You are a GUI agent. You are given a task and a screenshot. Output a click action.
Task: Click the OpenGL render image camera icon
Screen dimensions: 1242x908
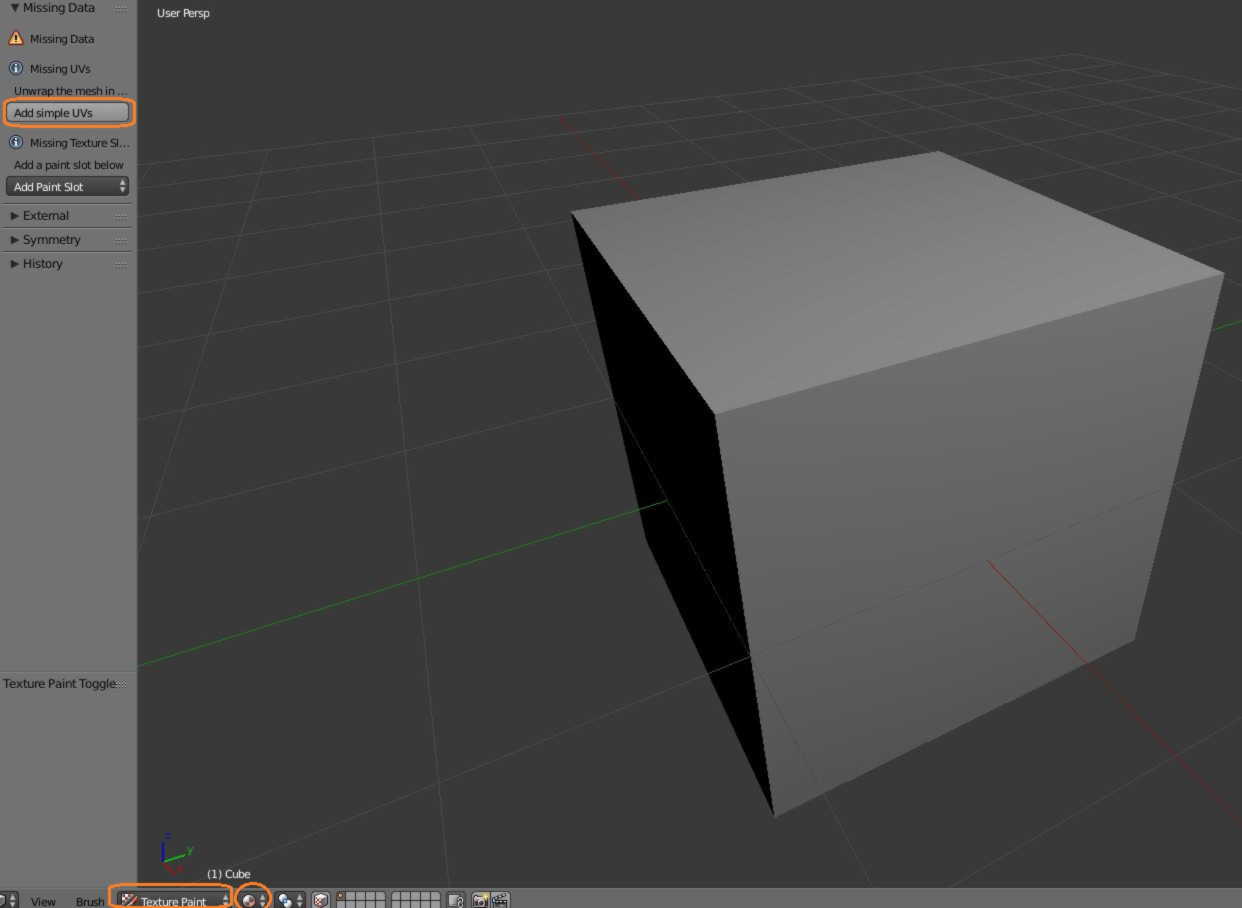480,900
